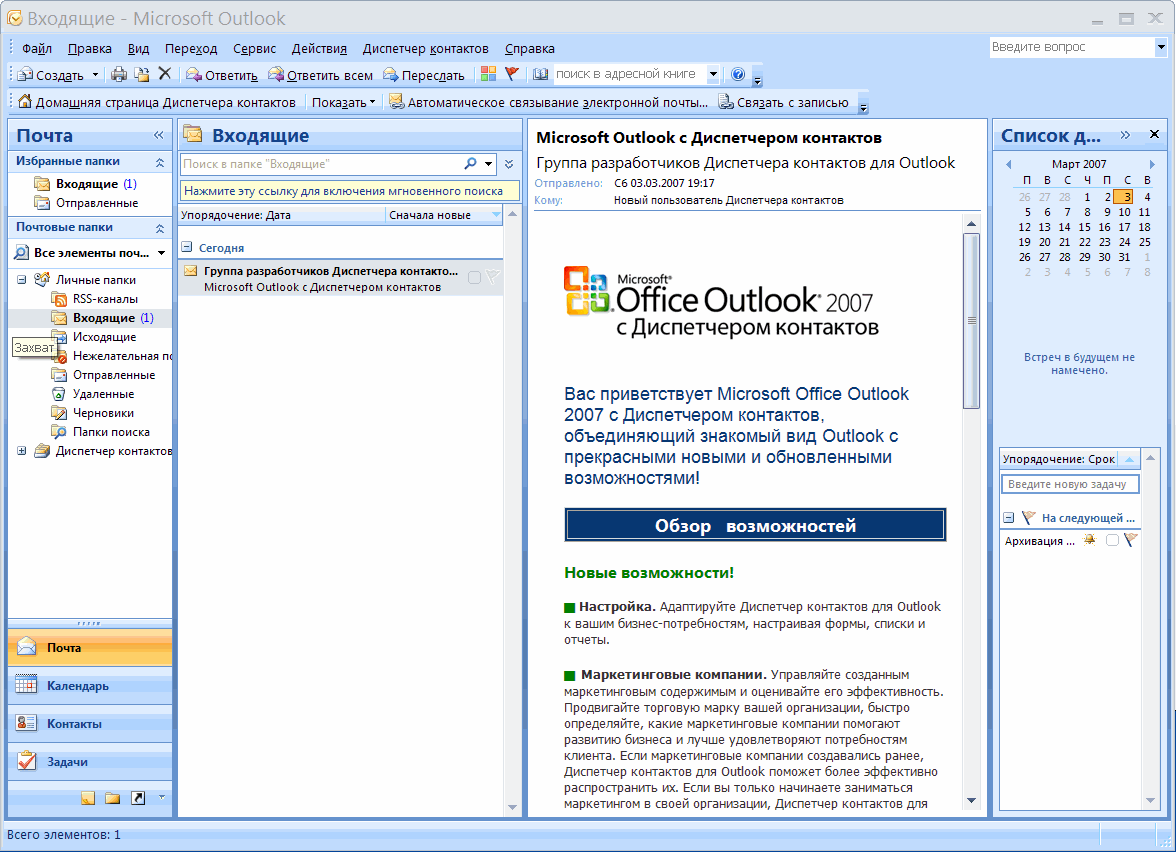1176x852 pixels.
Task: Switch to the Задачи navigation pane
Action: (x=90, y=761)
